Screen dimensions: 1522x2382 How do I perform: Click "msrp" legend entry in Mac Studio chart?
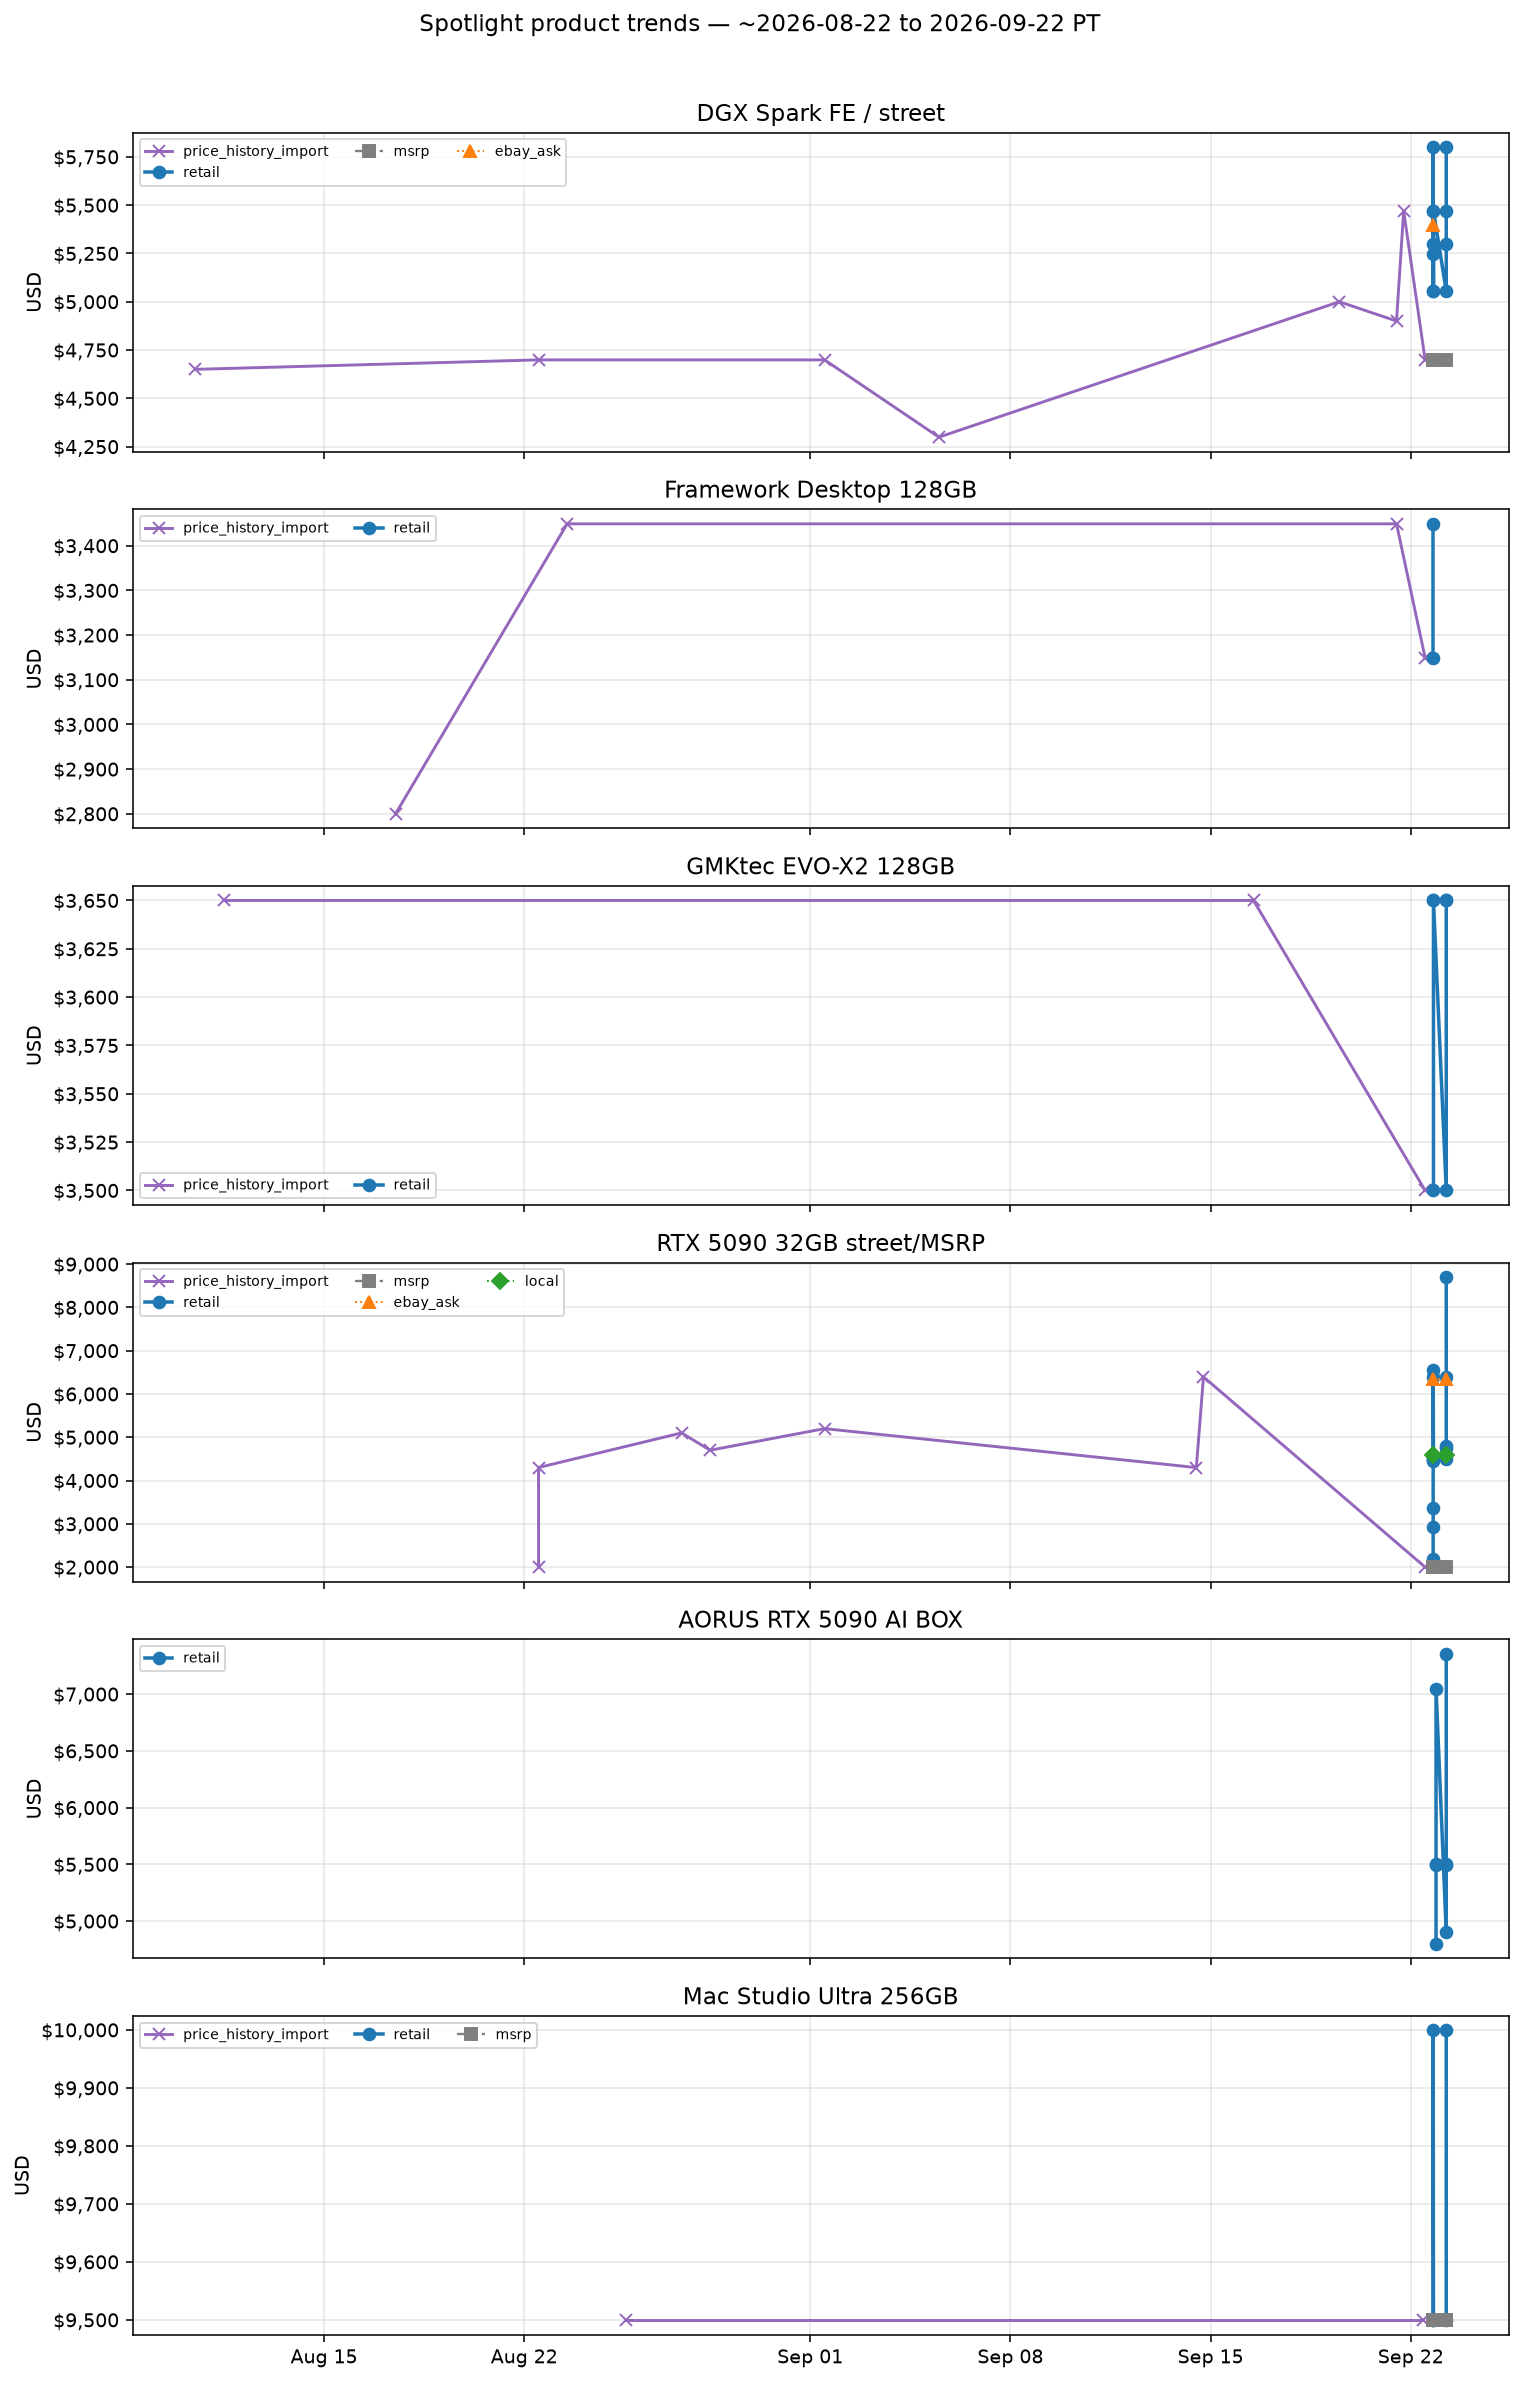click(x=495, y=2035)
